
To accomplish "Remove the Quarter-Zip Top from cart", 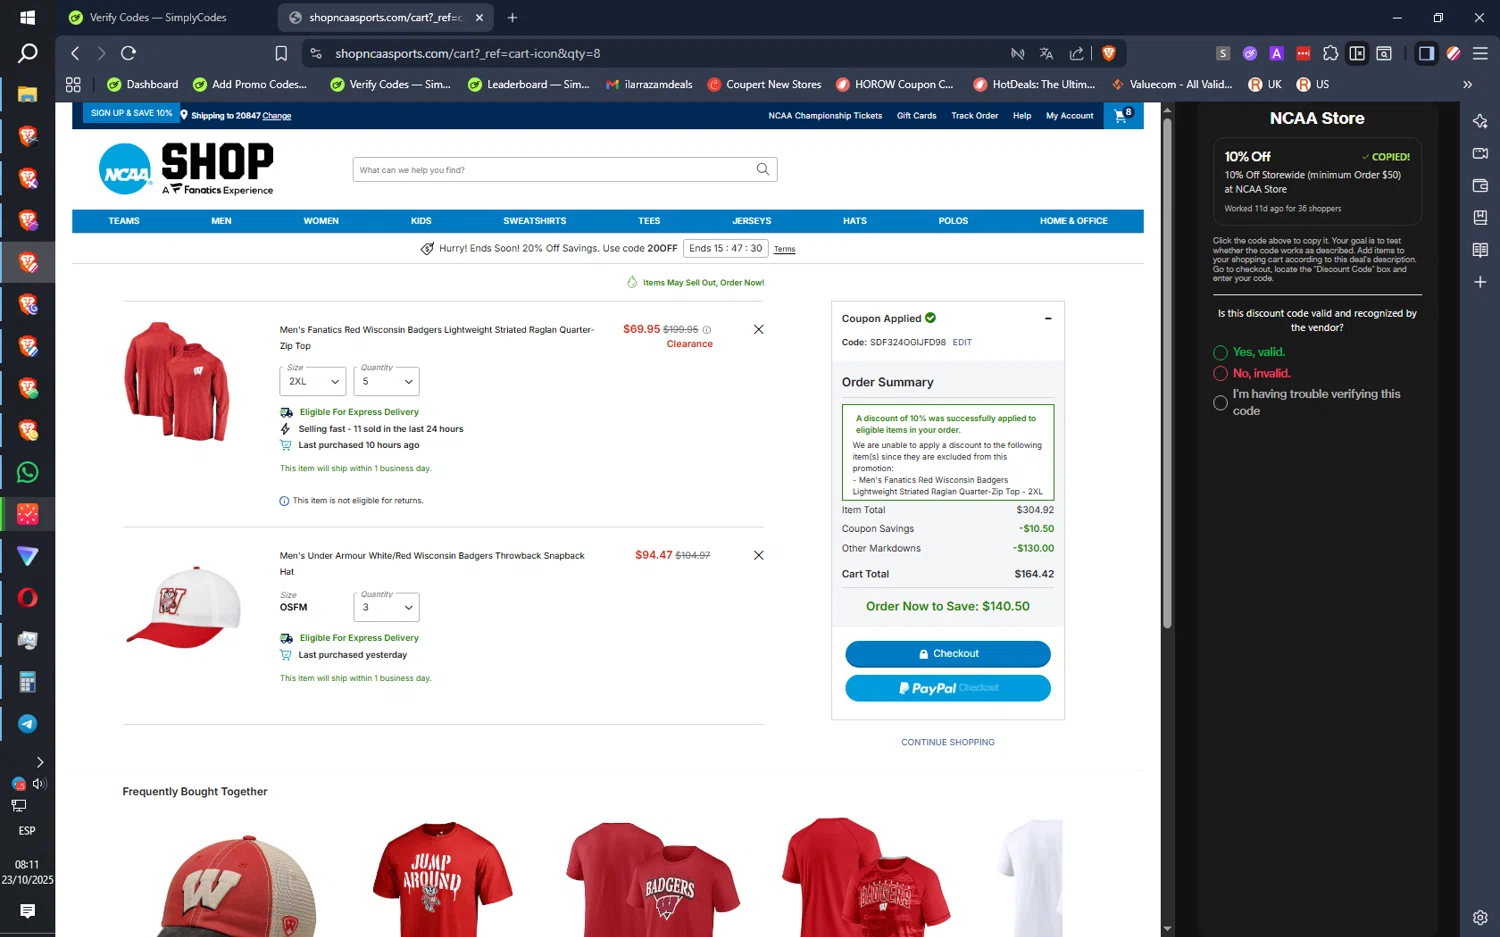I will 758,329.
